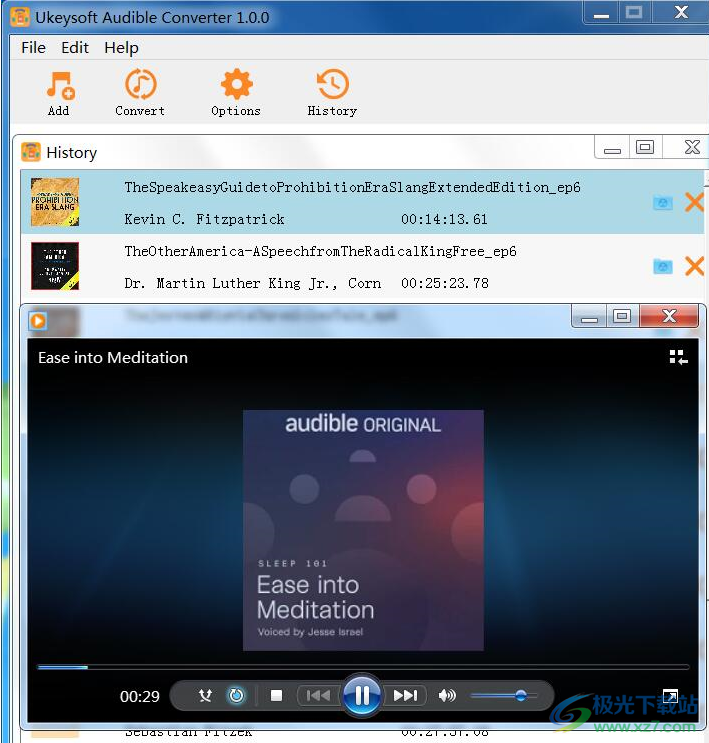
Task: Minimize the media player window
Action: pyautogui.click(x=589, y=316)
